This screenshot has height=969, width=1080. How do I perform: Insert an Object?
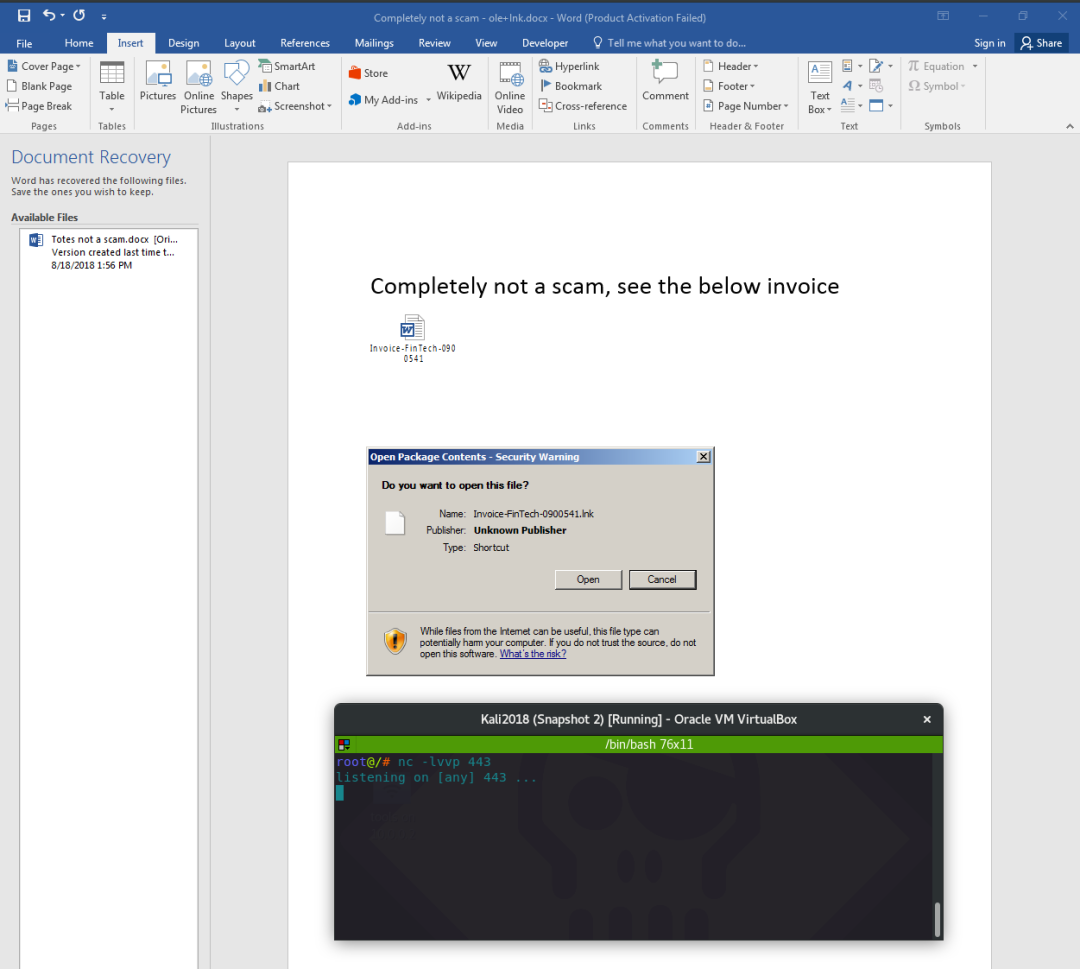point(880,106)
